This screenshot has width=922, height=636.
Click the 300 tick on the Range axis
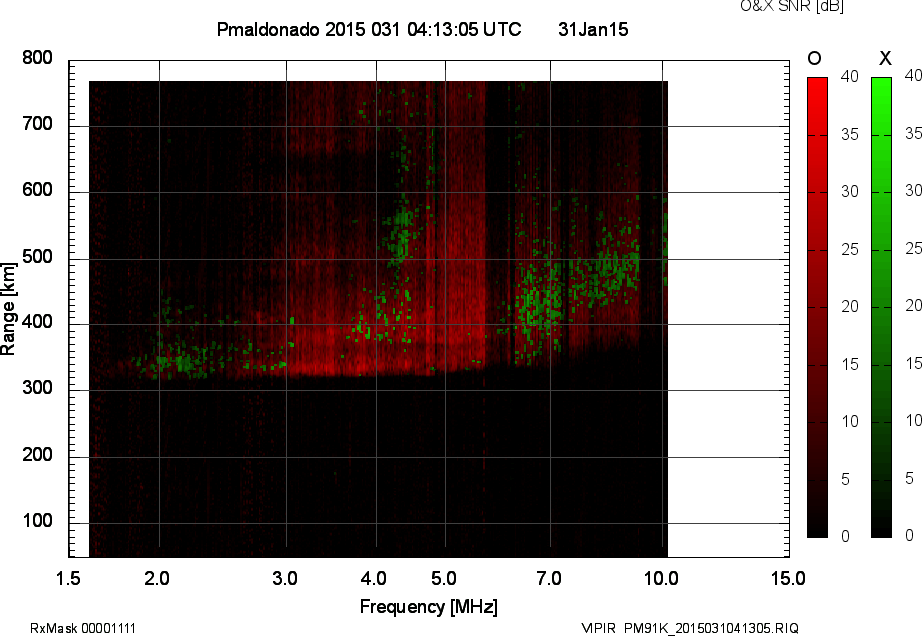(x=37, y=388)
